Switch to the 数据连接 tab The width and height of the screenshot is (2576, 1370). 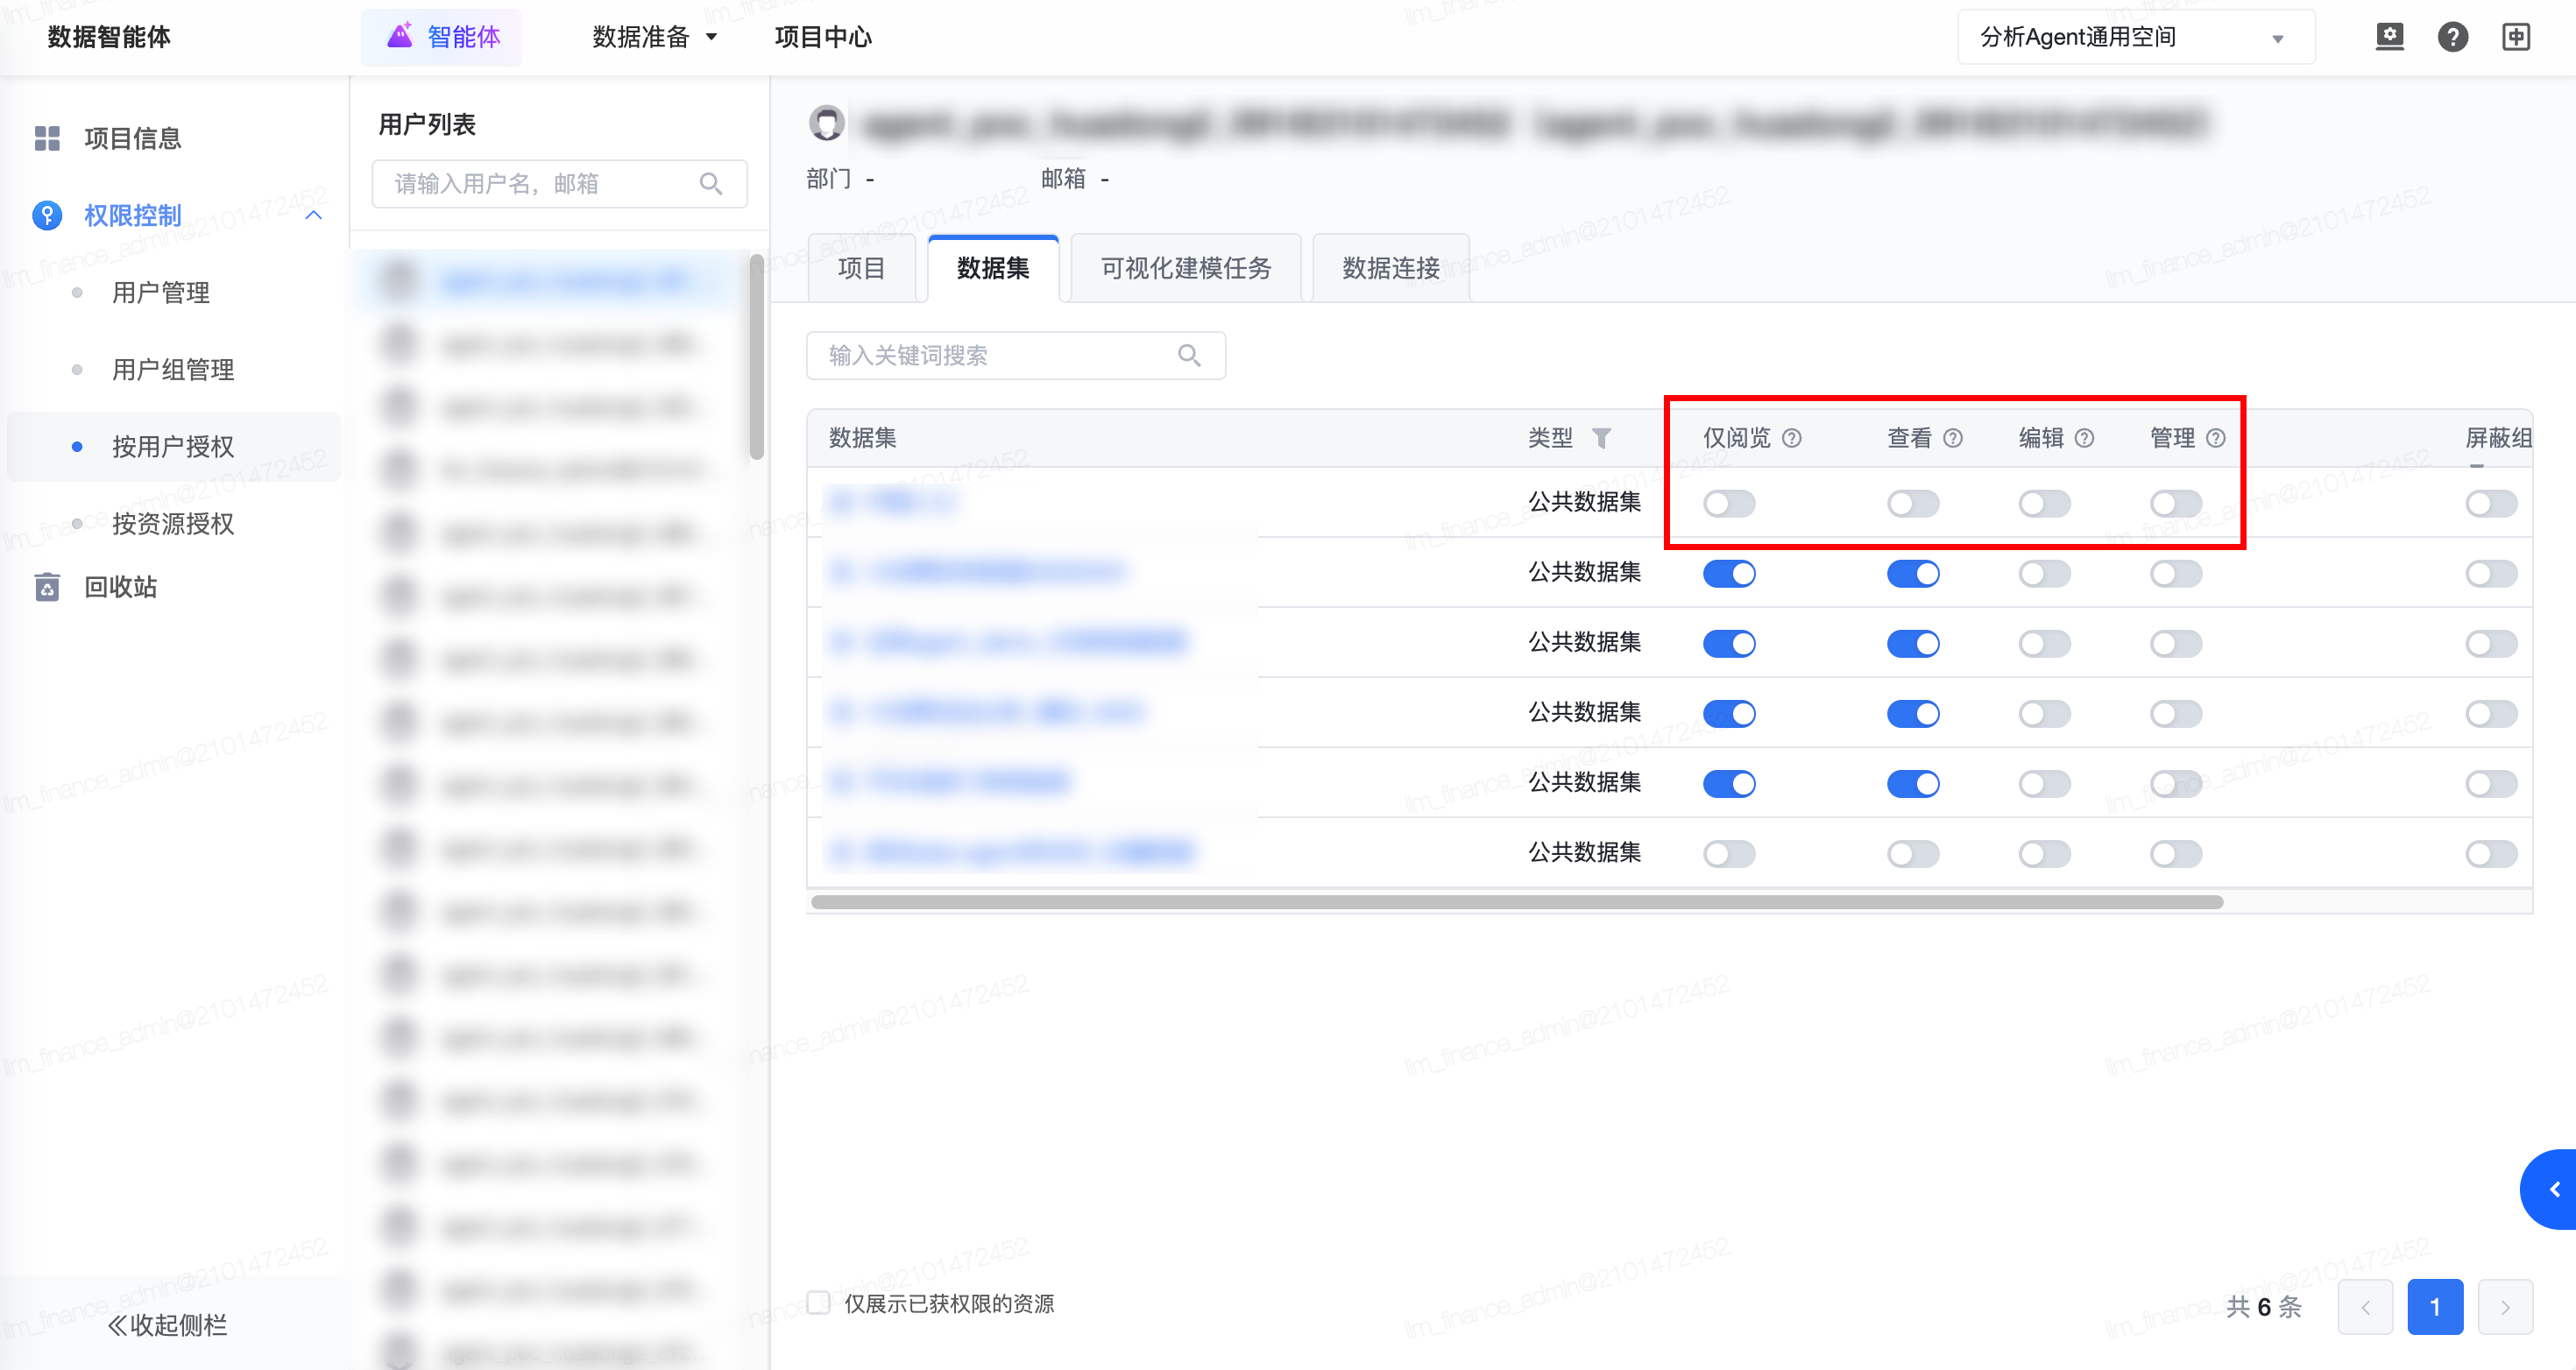pyautogui.click(x=1391, y=268)
